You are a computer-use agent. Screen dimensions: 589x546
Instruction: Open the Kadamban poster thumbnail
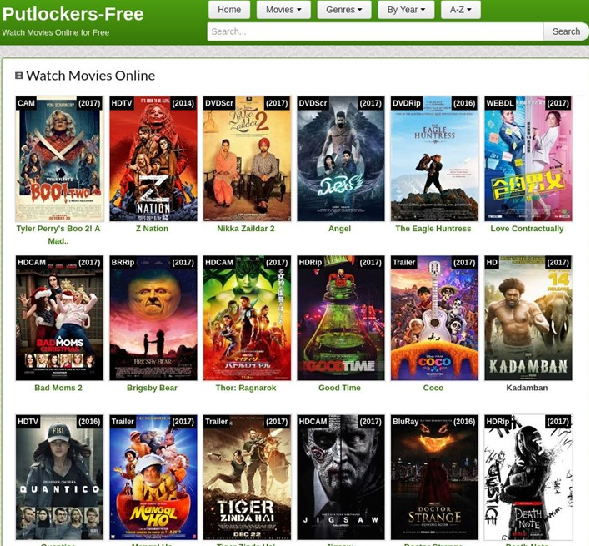[x=528, y=318]
